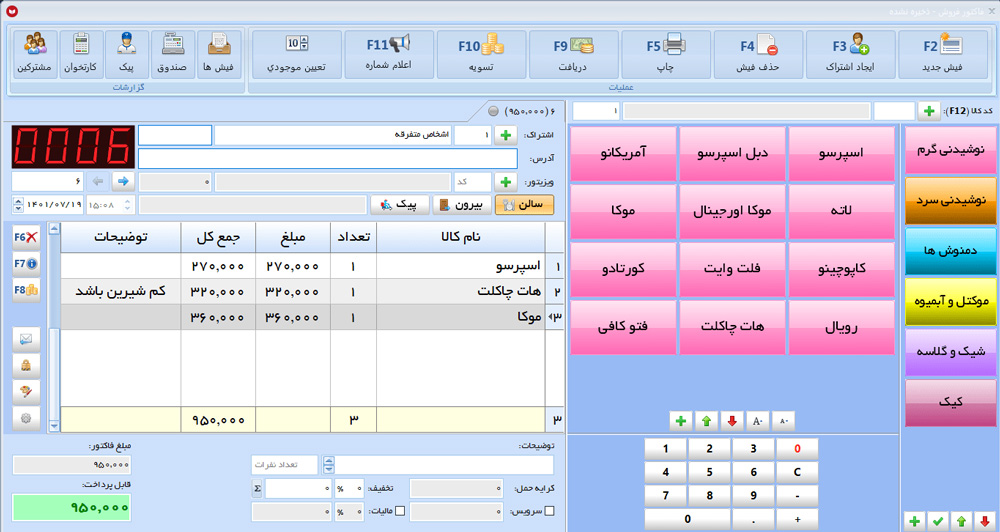The width and height of the screenshot is (1000, 532).
Task: Click the green up arrow under the product grid
Action: pos(706,421)
